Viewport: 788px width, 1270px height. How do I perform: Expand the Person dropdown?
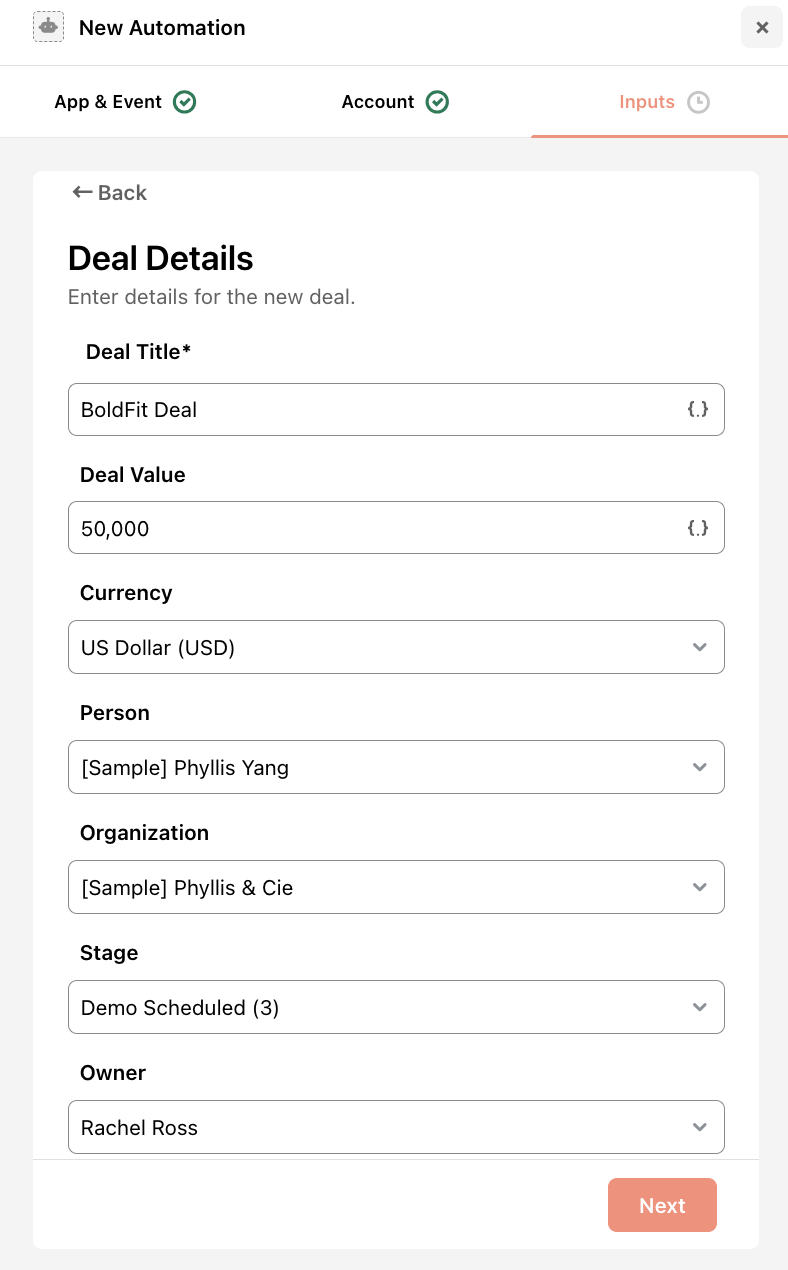pos(396,767)
